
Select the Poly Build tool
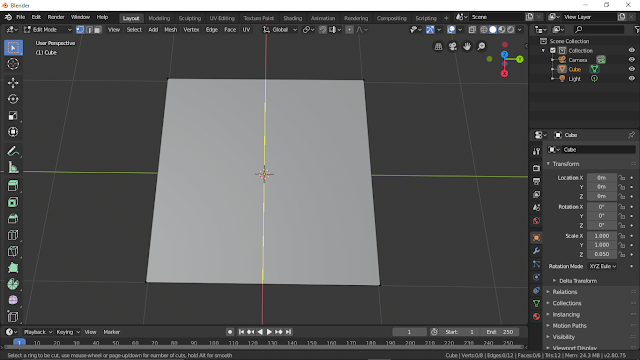pos(13,268)
